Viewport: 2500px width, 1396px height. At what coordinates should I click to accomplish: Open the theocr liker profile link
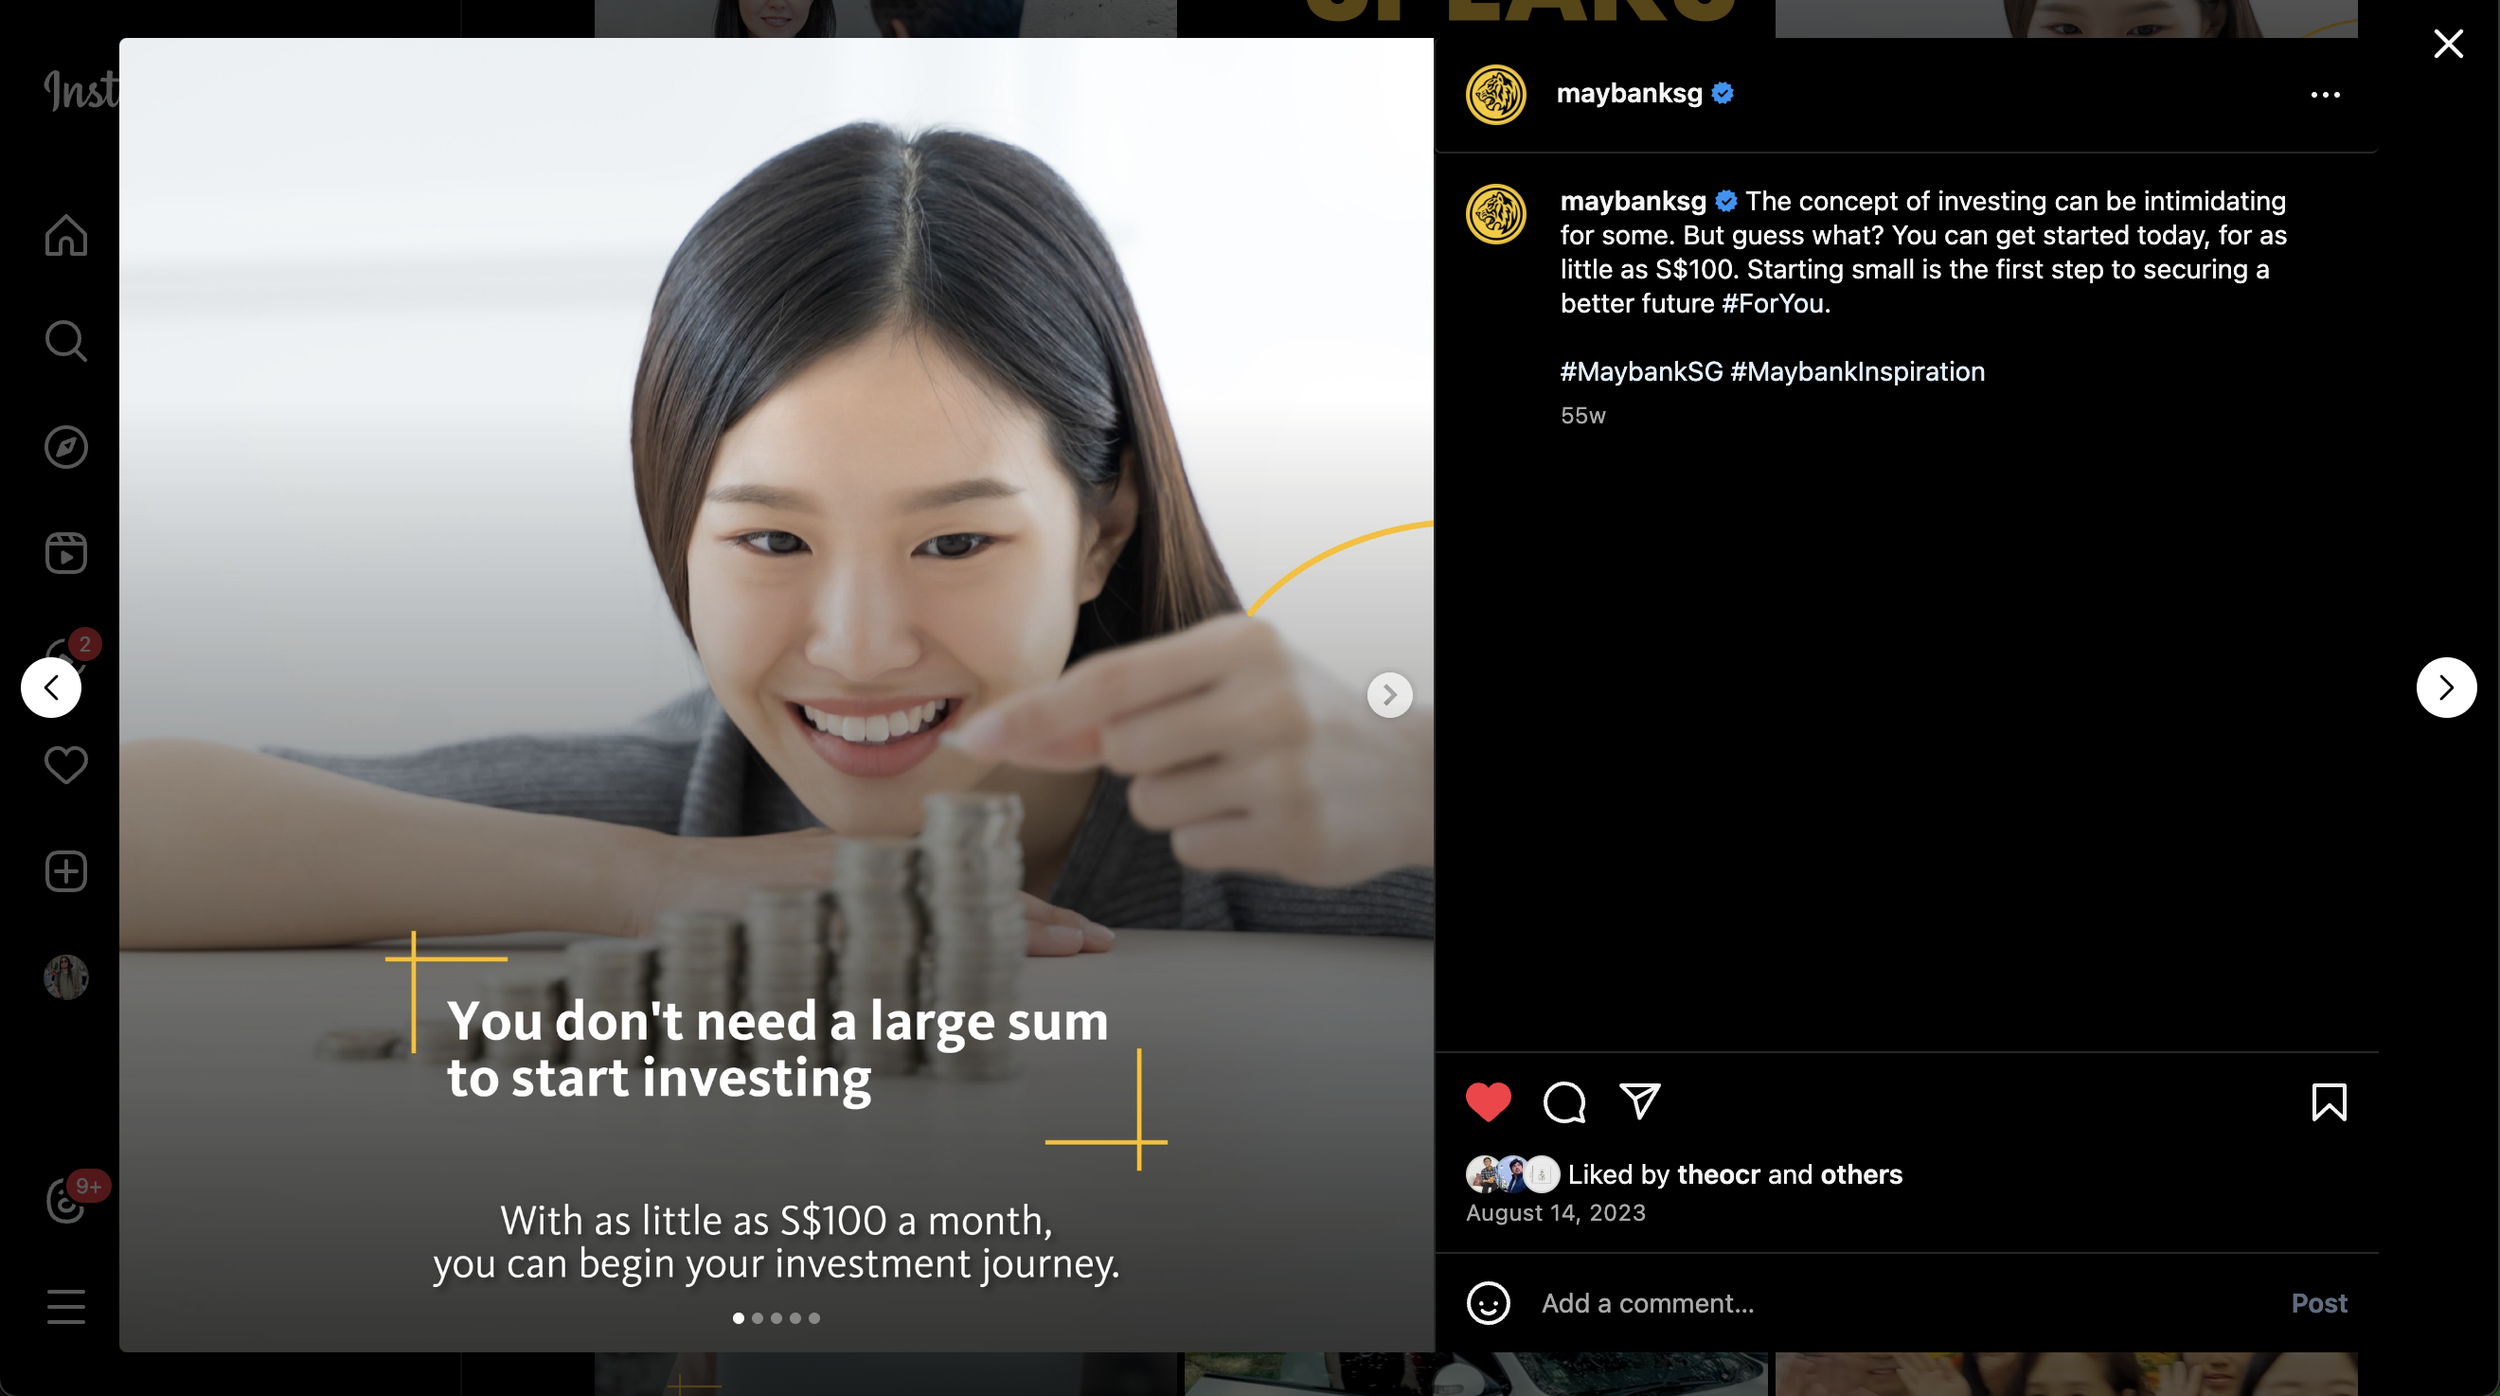click(1719, 1174)
